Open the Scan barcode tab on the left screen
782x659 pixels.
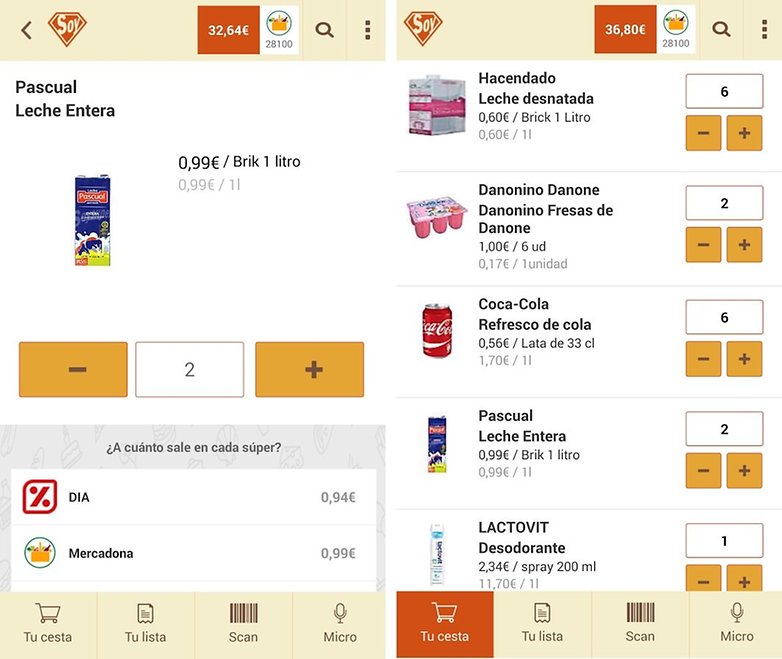(243, 624)
